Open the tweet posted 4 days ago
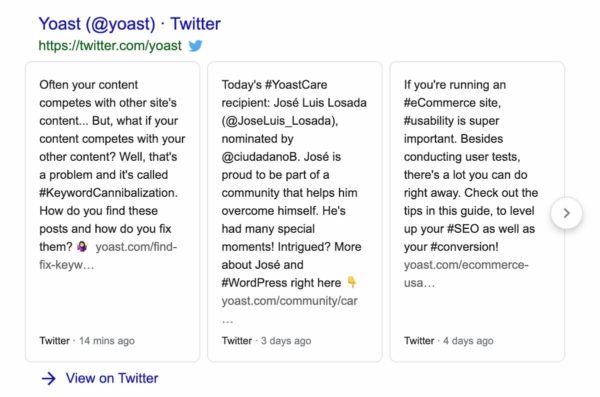 click(x=477, y=211)
